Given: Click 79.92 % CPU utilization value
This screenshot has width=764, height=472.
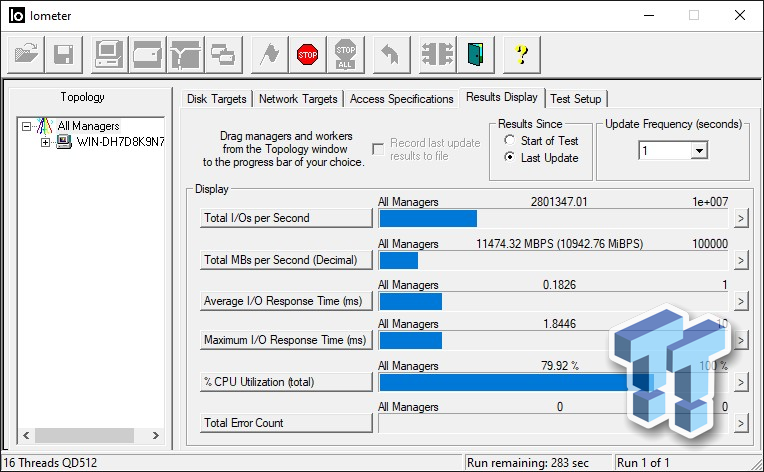Looking at the screenshot, I should click(560, 365).
